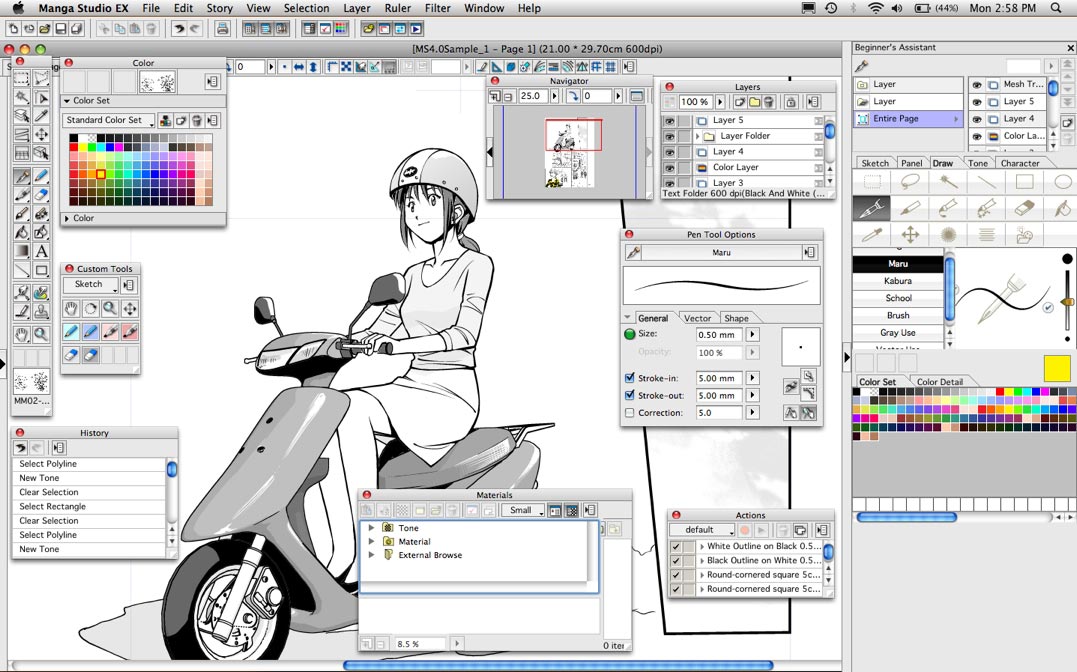Hide Layer 4 in Layers panel
The height and width of the screenshot is (672, 1077).
click(669, 152)
